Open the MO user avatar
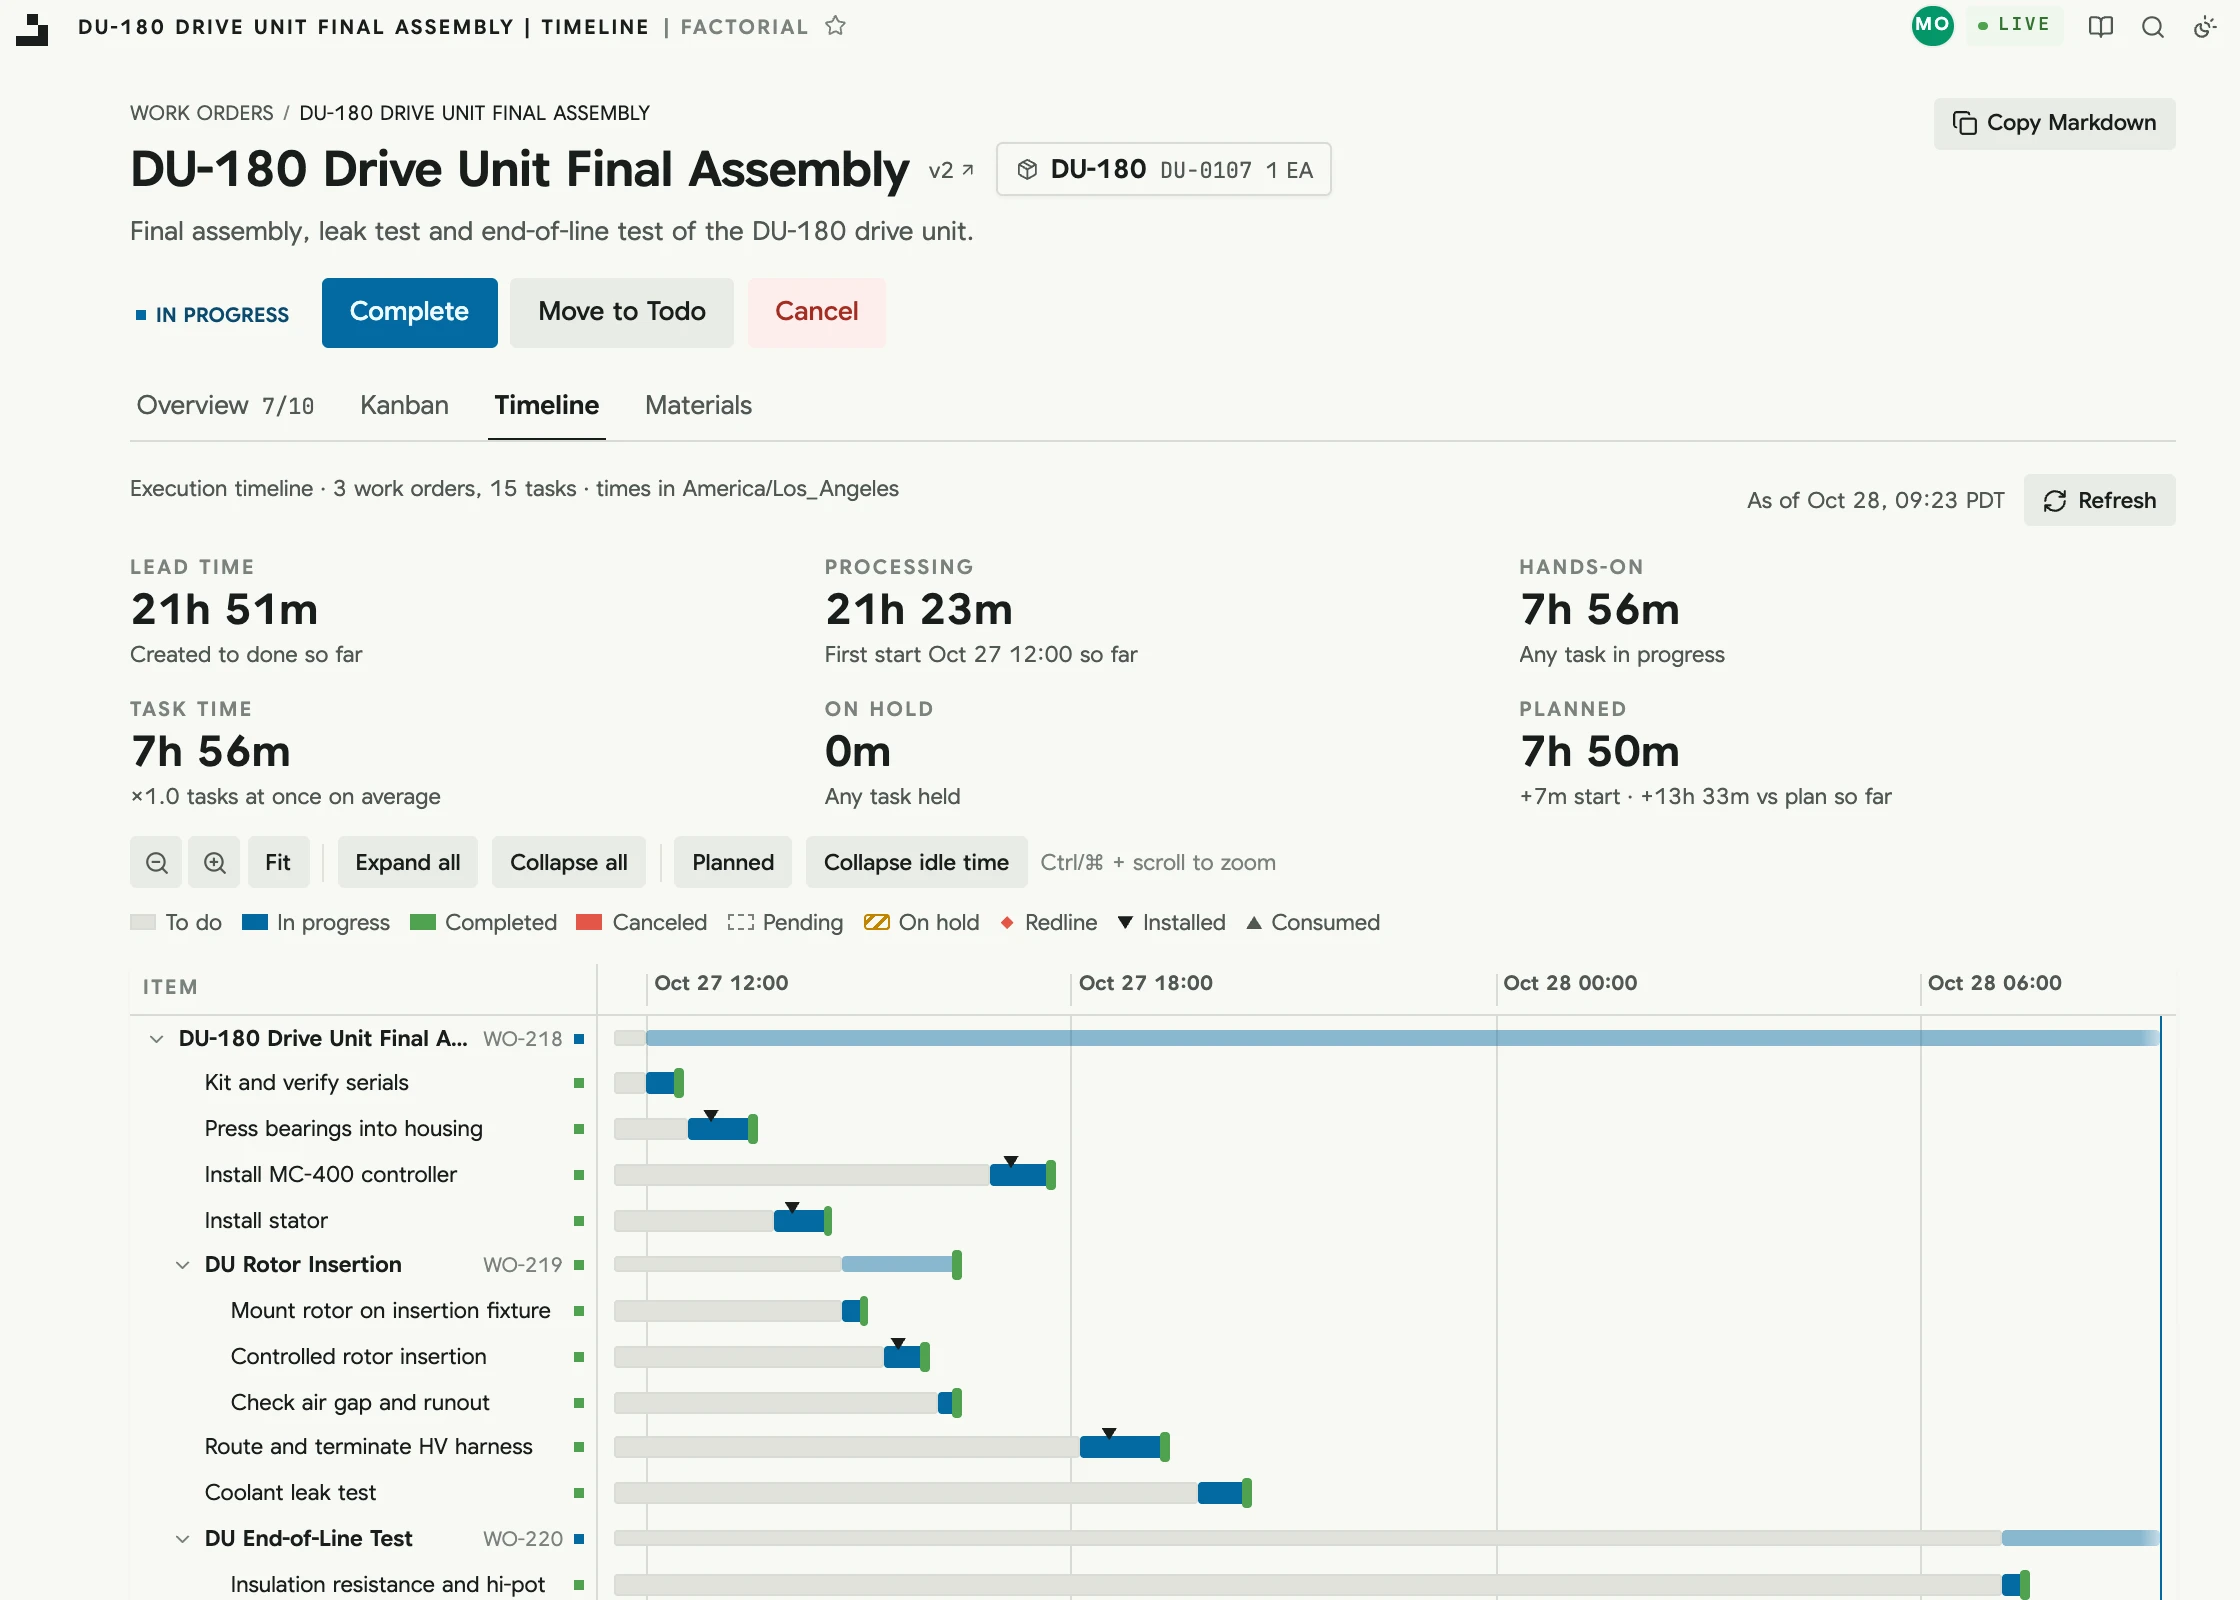The width and height of the screenshot is (2240, 1600). [x=1932, y=25]
